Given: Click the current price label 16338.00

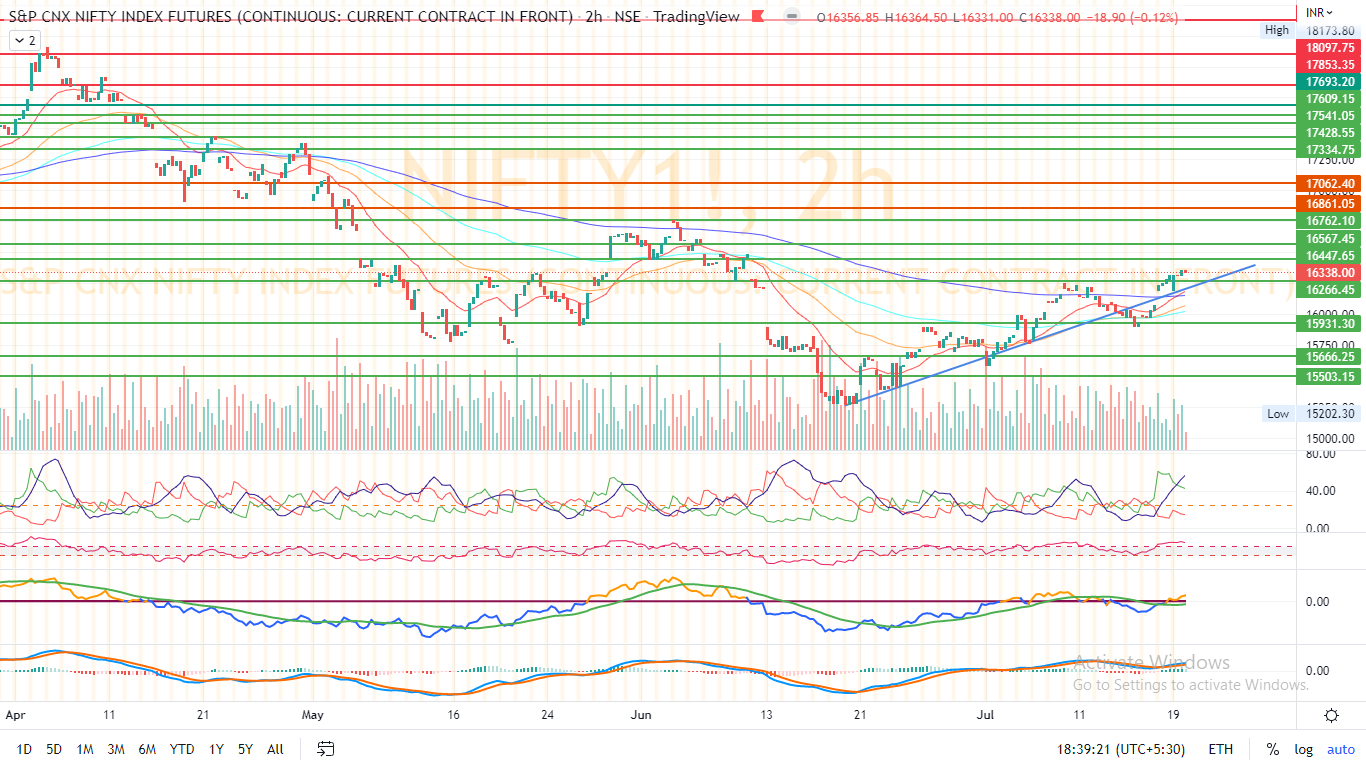Looking at the screenshot, I should (x=1331, y=272).
